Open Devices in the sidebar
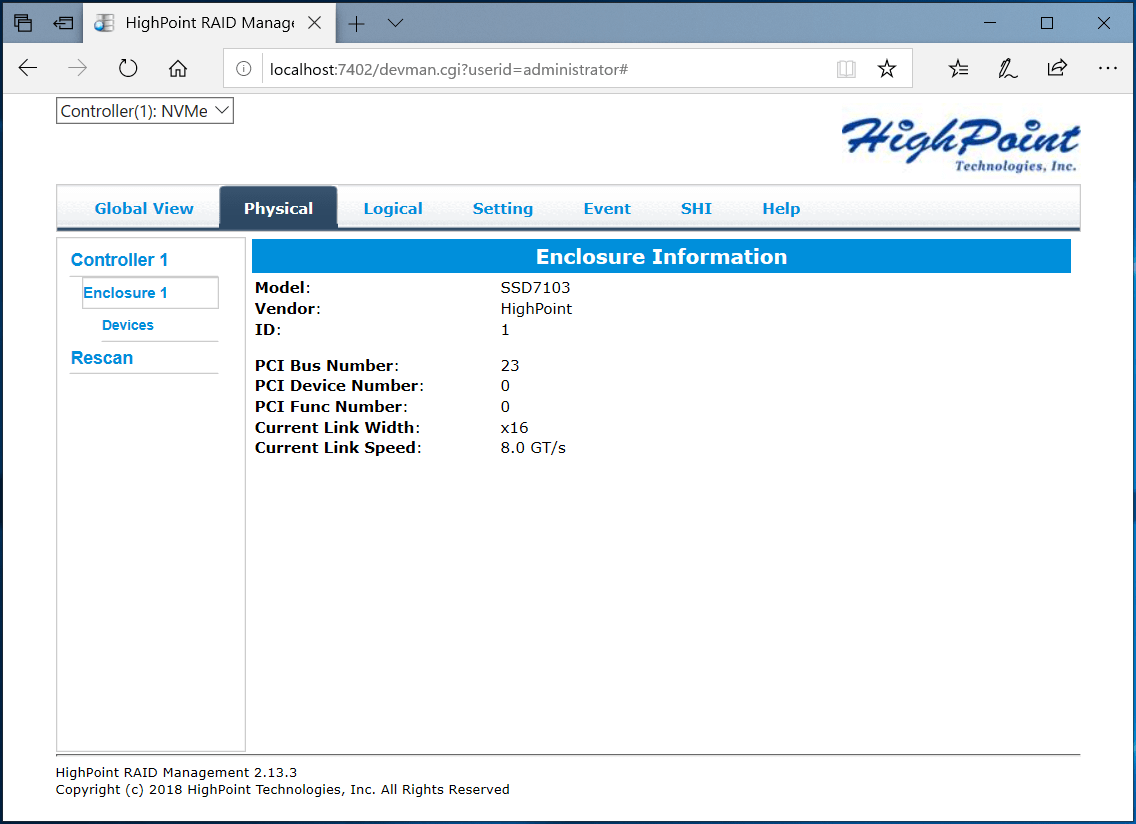The width and height of the screenshot is (1136, 824). [128, 325]
